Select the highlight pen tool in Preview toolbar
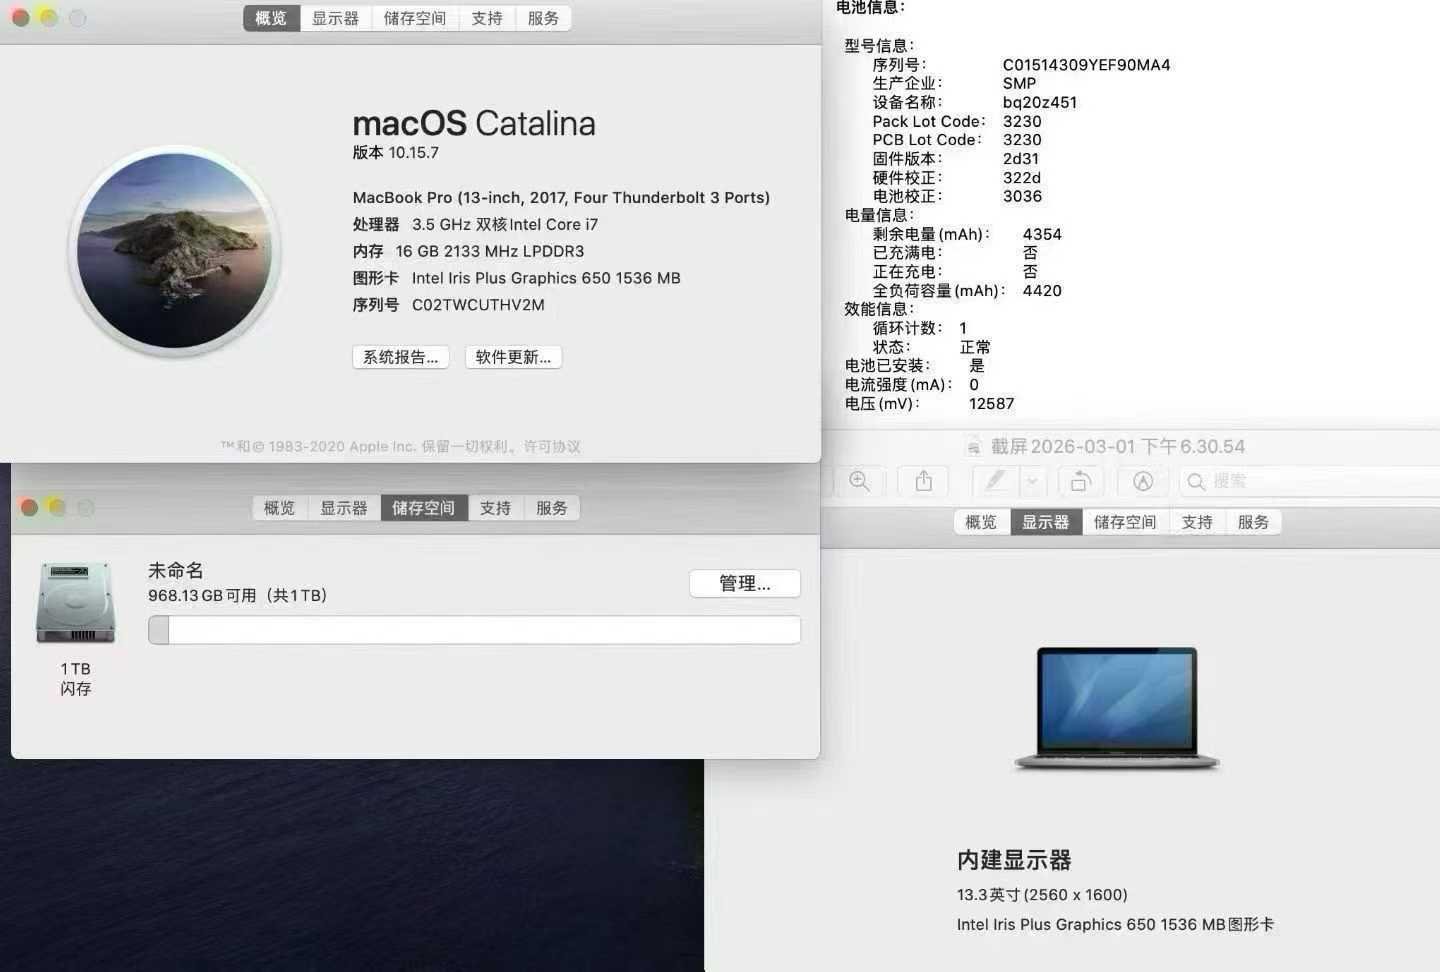Screen dimensions: 1440x972 (995, 481)
